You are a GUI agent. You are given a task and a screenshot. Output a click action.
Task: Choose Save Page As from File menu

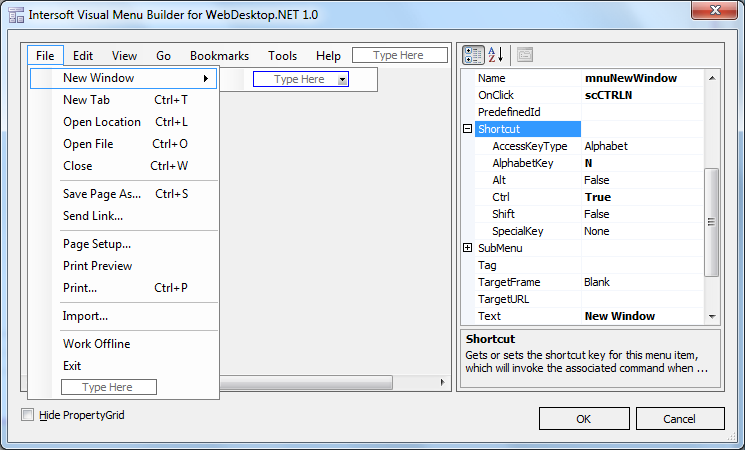(x=102, y=194)
